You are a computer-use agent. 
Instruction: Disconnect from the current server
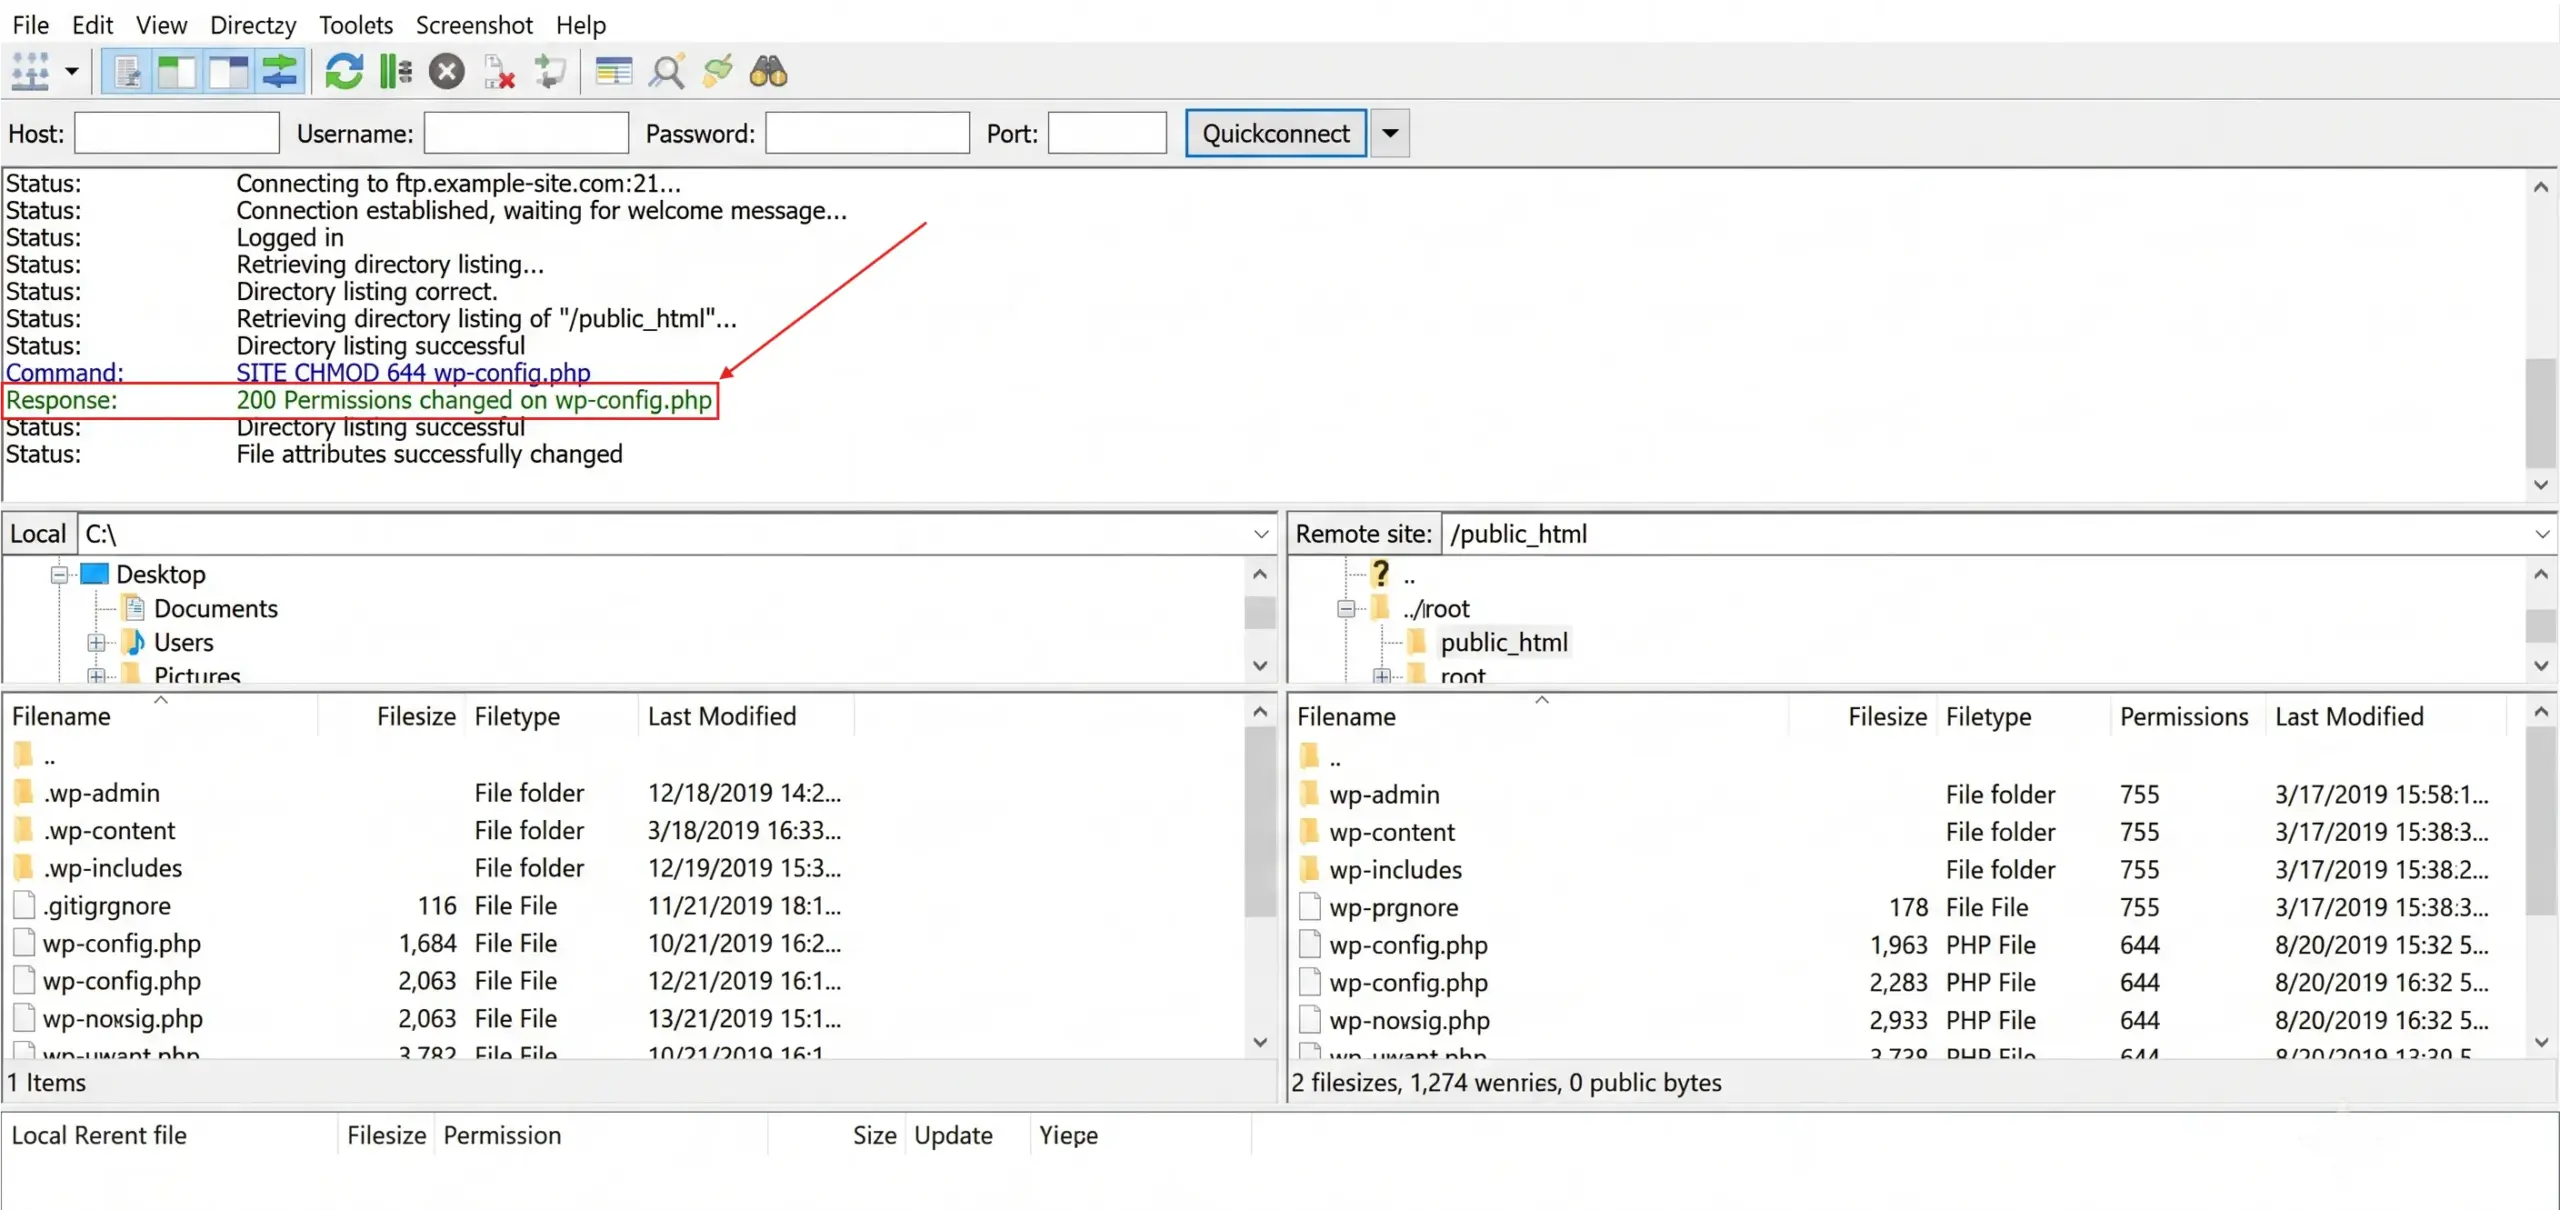(x=498, y=72)
